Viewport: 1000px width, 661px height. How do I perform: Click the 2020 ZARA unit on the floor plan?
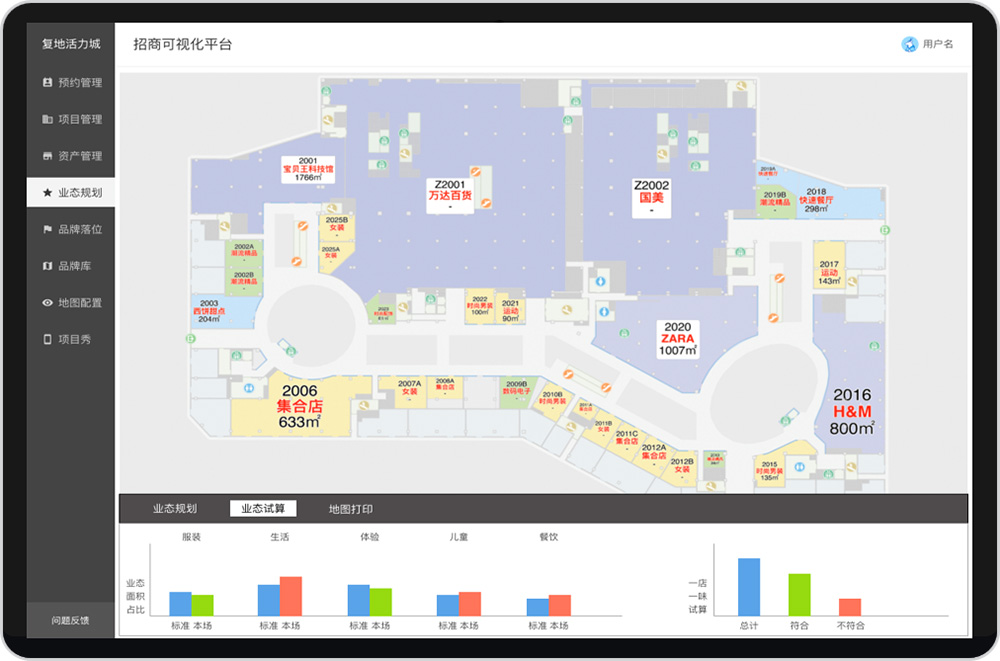(x=677, y=339)
